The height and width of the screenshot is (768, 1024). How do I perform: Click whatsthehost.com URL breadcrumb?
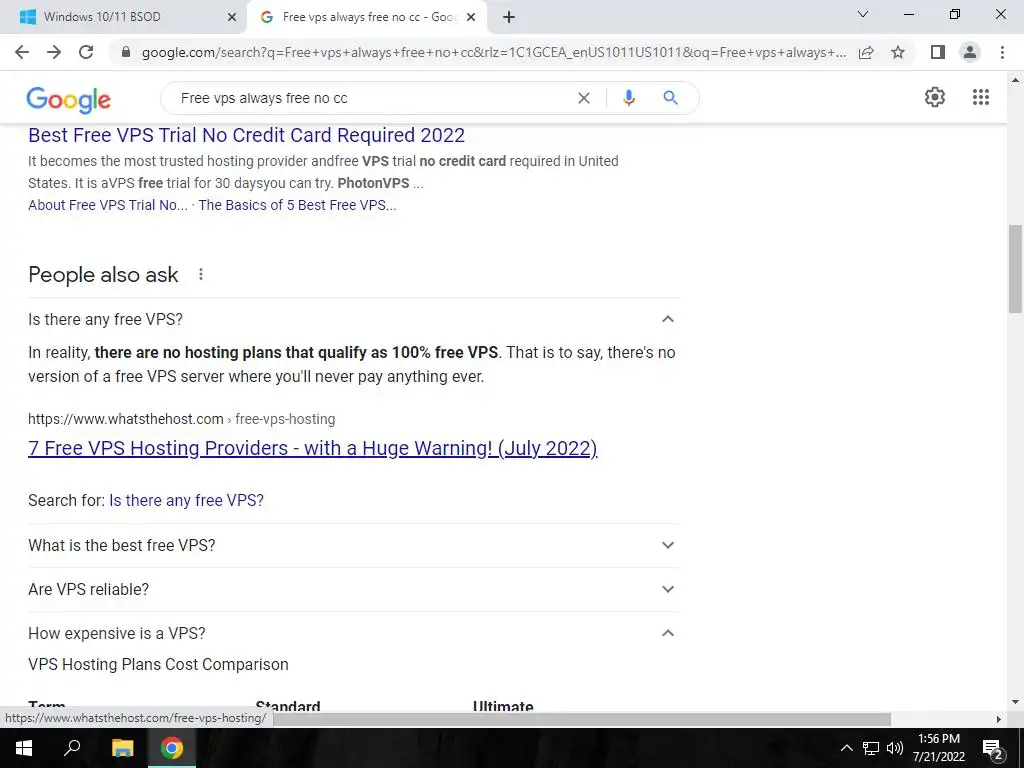(182, 419)
